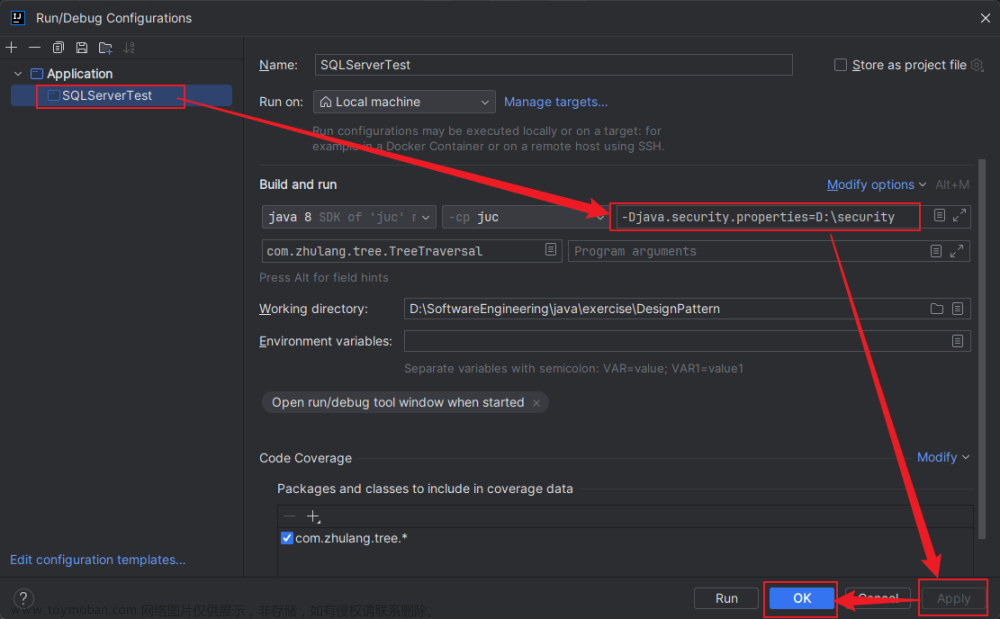Image resolution: width=1000 pixels, height=619 pixels.
Task: Click the settings panel vertical scrollbar
Action: pos(982,347)
